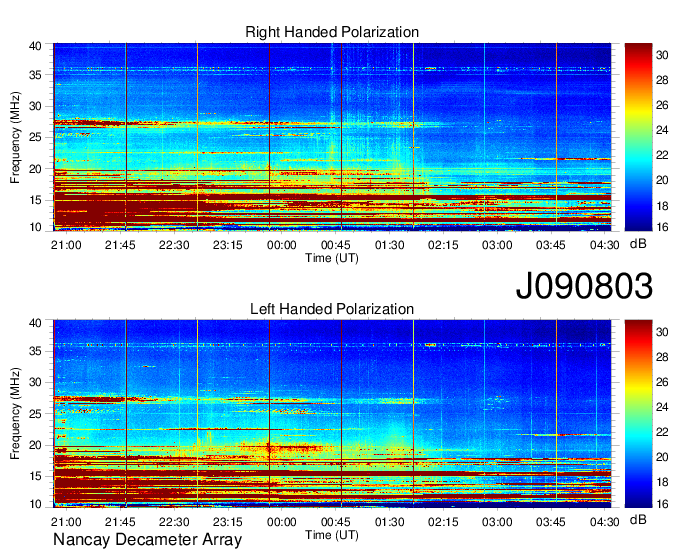Click "Frequency (MHz)" axis label of Left Handed plot
The height and width of the screenshot is (552, 680).
pos(15,414)
